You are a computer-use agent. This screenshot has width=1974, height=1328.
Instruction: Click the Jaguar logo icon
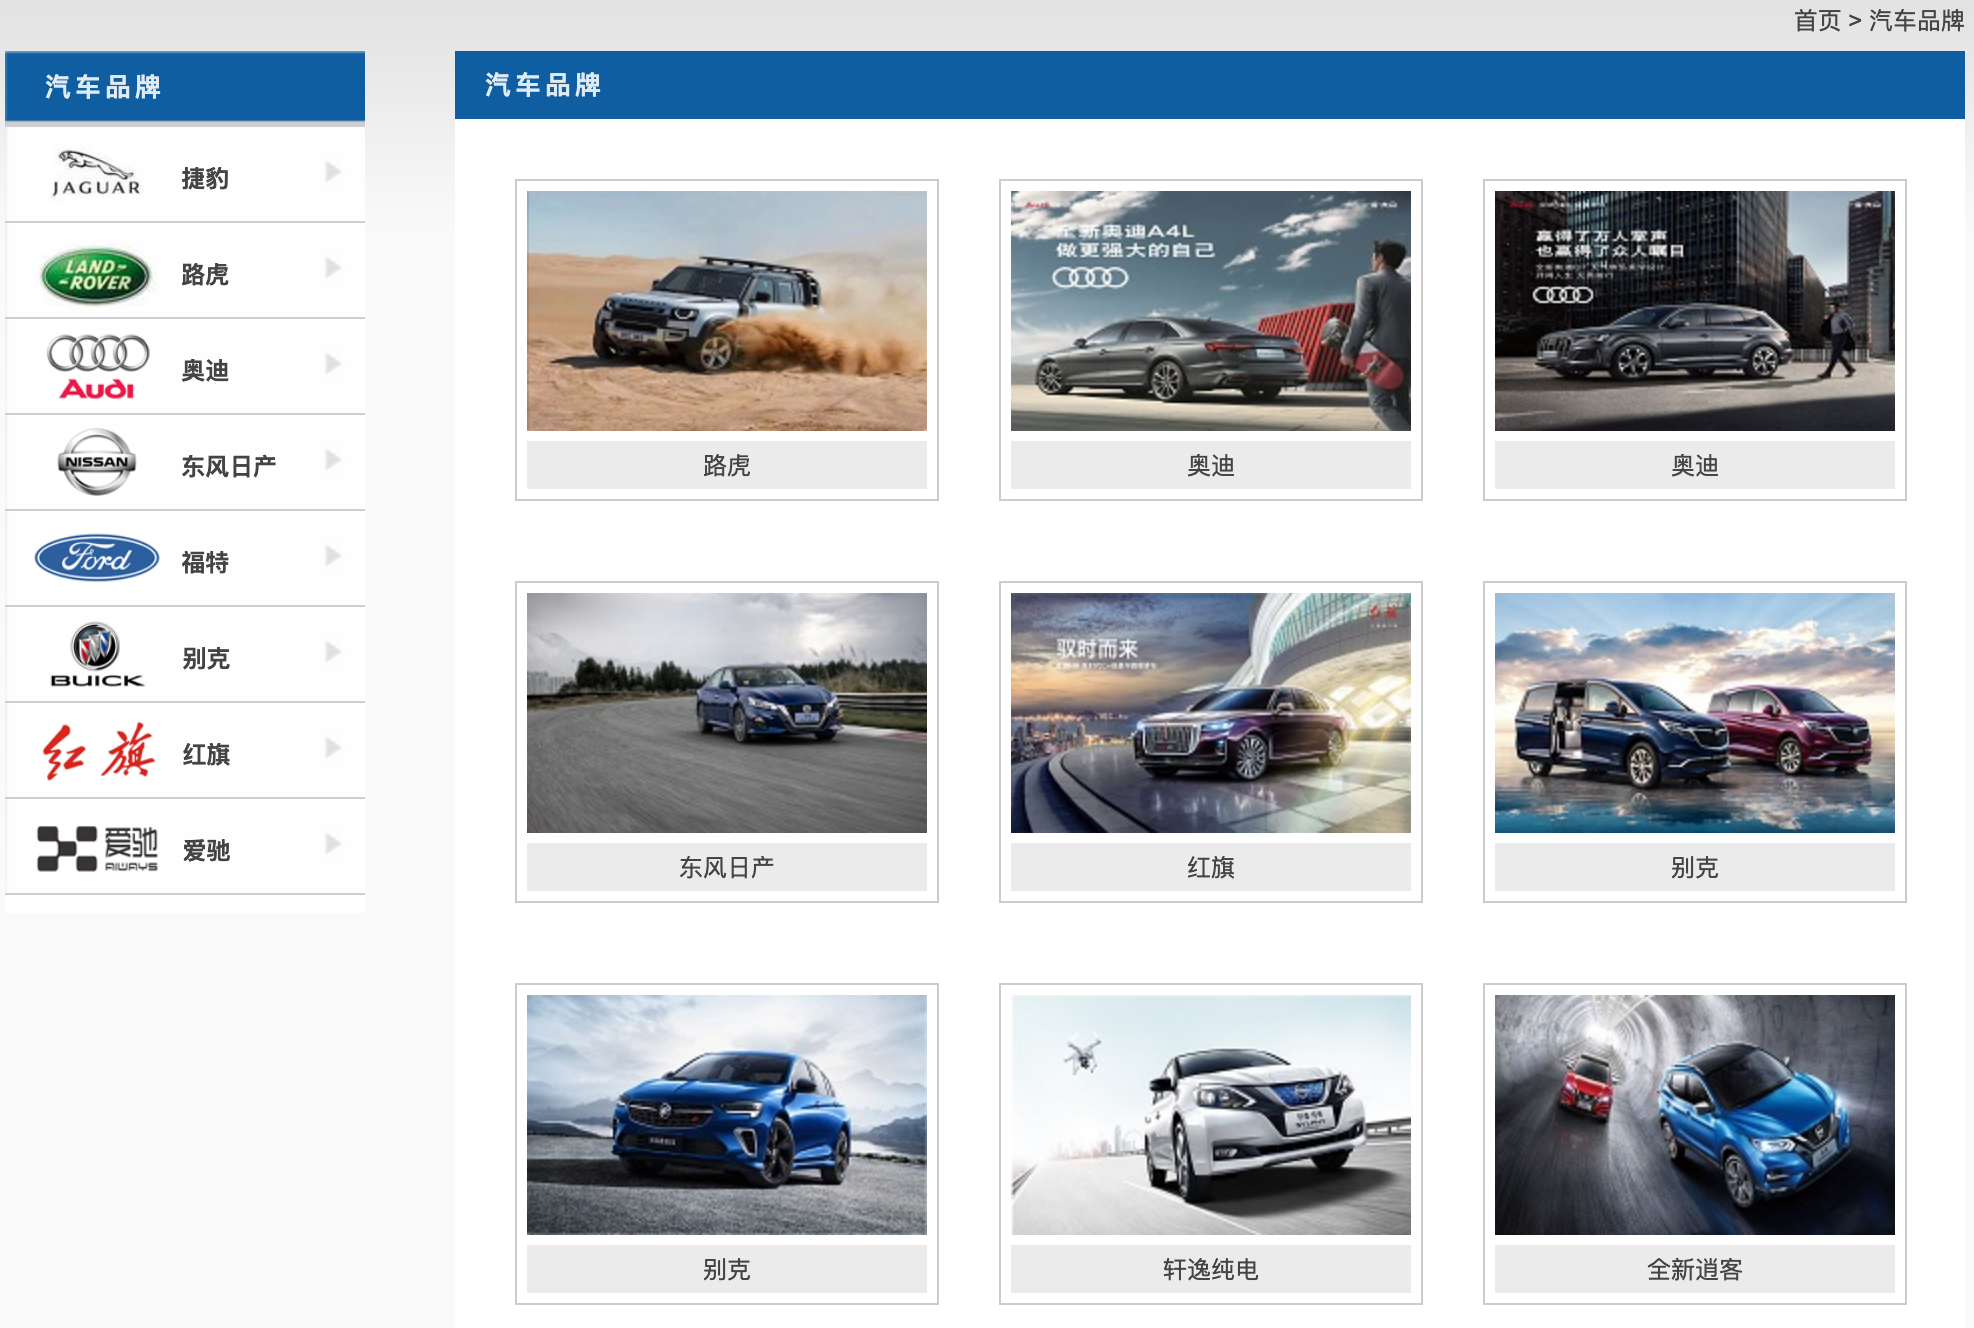coord(96,174)
